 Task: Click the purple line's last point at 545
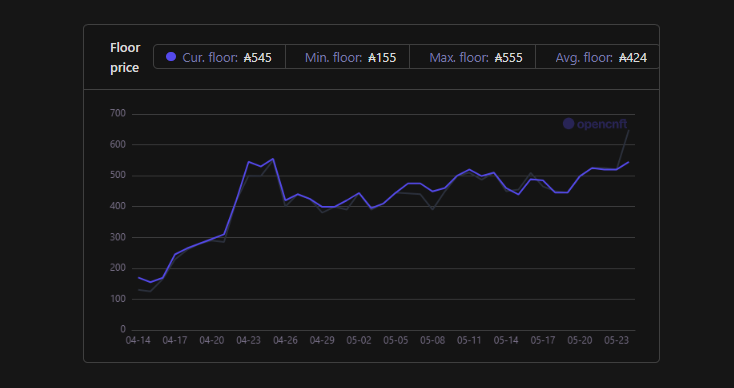[x=629, y=162]
